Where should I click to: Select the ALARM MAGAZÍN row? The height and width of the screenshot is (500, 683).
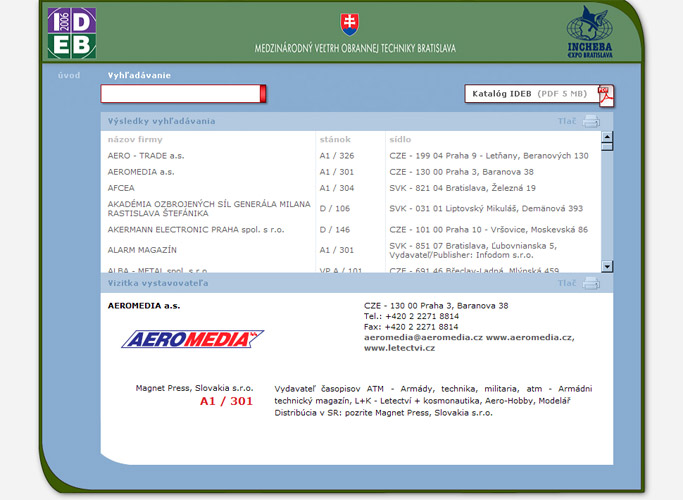[x=351, y=250]
